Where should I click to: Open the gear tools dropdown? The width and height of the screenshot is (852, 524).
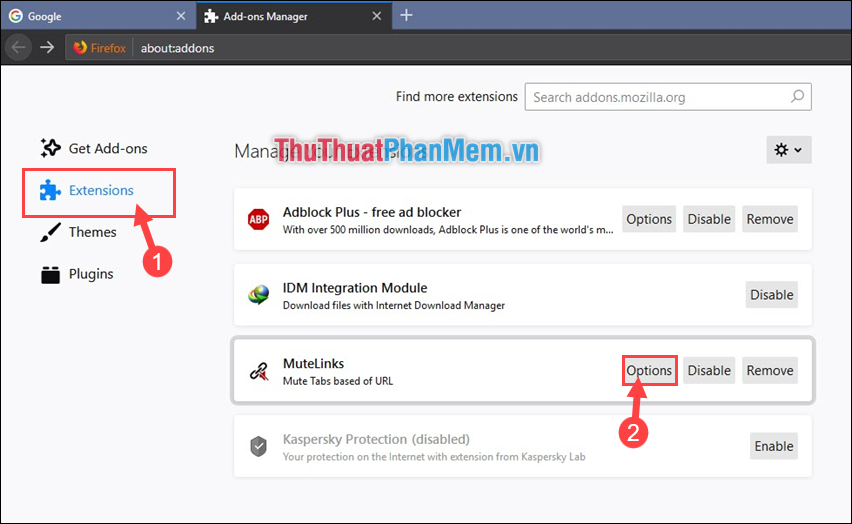coord(788,149)
